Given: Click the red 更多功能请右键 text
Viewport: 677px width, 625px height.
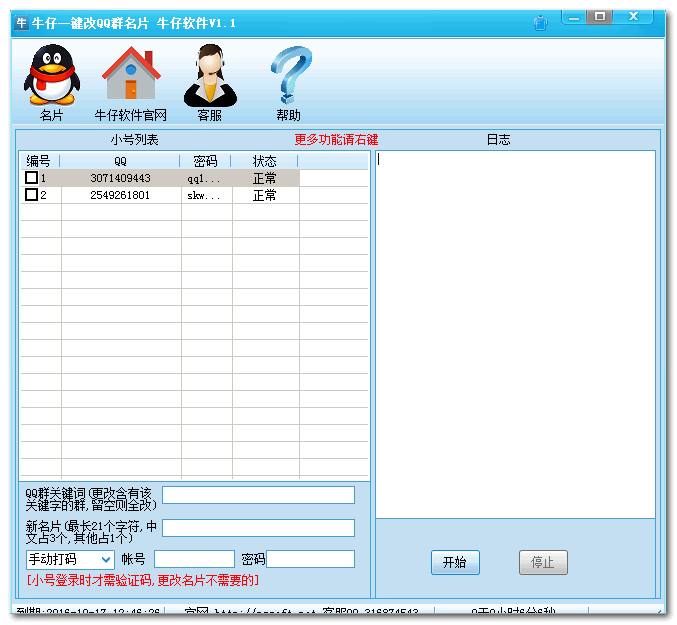Looking at the screenshot, I should 336,139.
